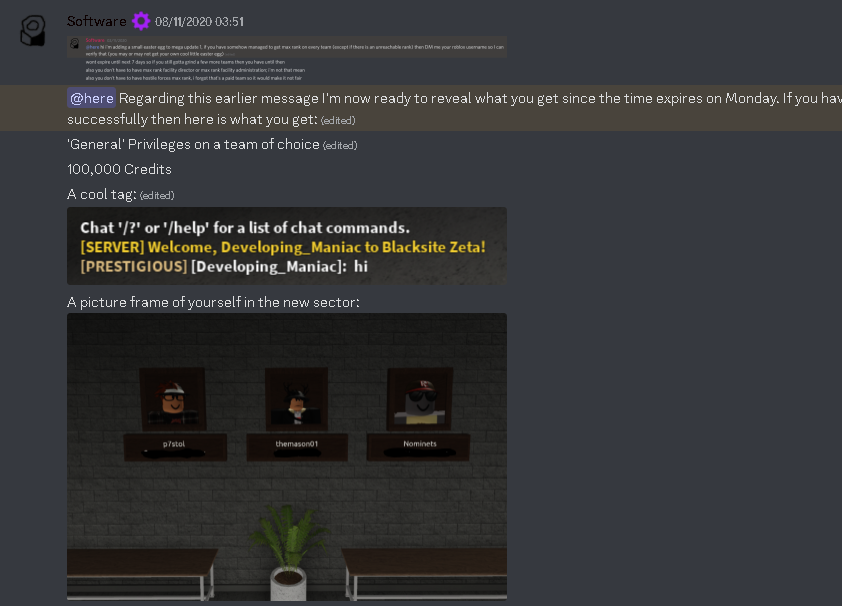Click the (edited) label after 'A cool tag:'

157,195
